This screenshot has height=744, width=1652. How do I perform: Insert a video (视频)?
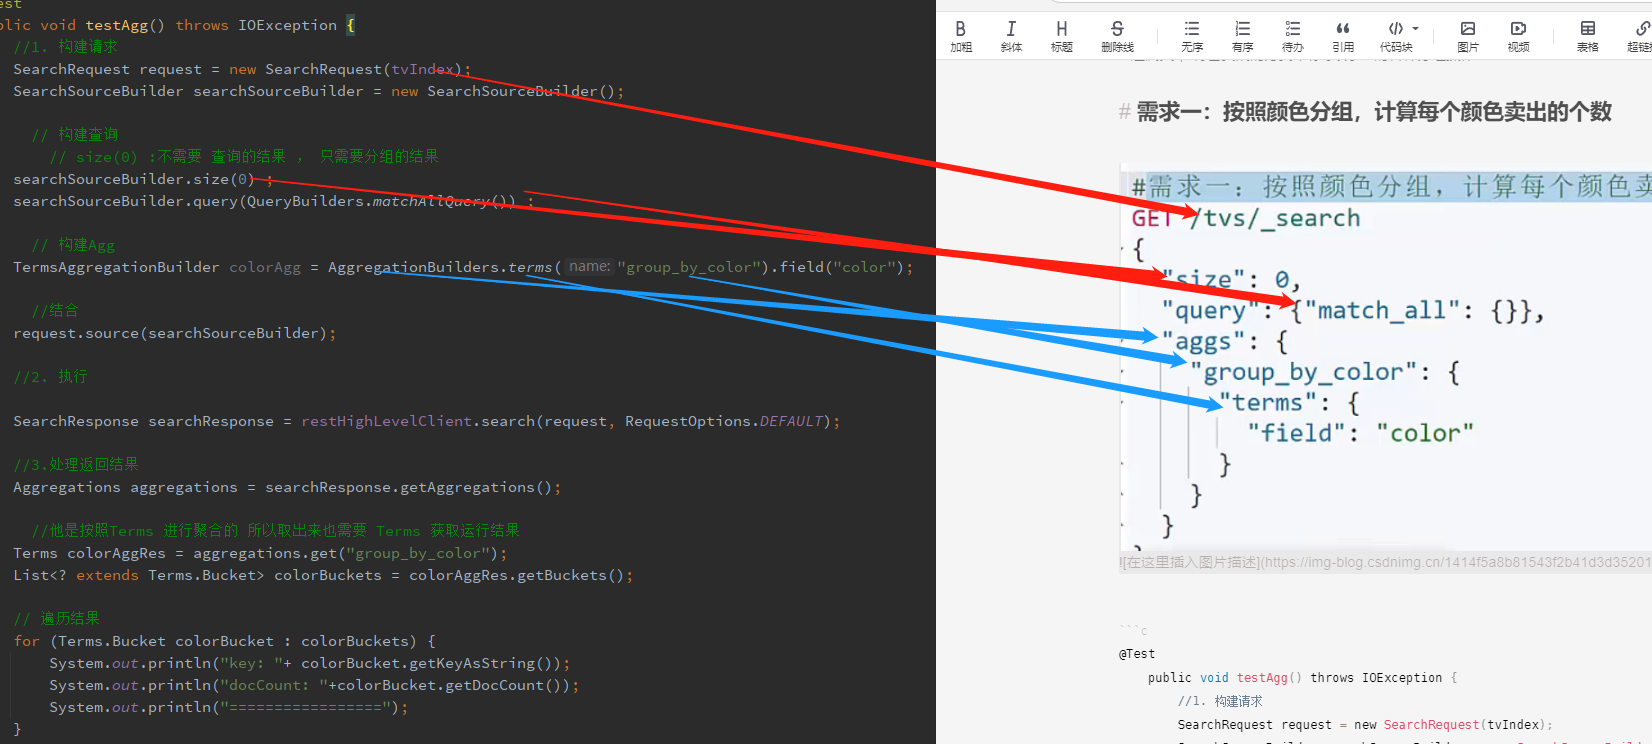(x=1518, y=35)
